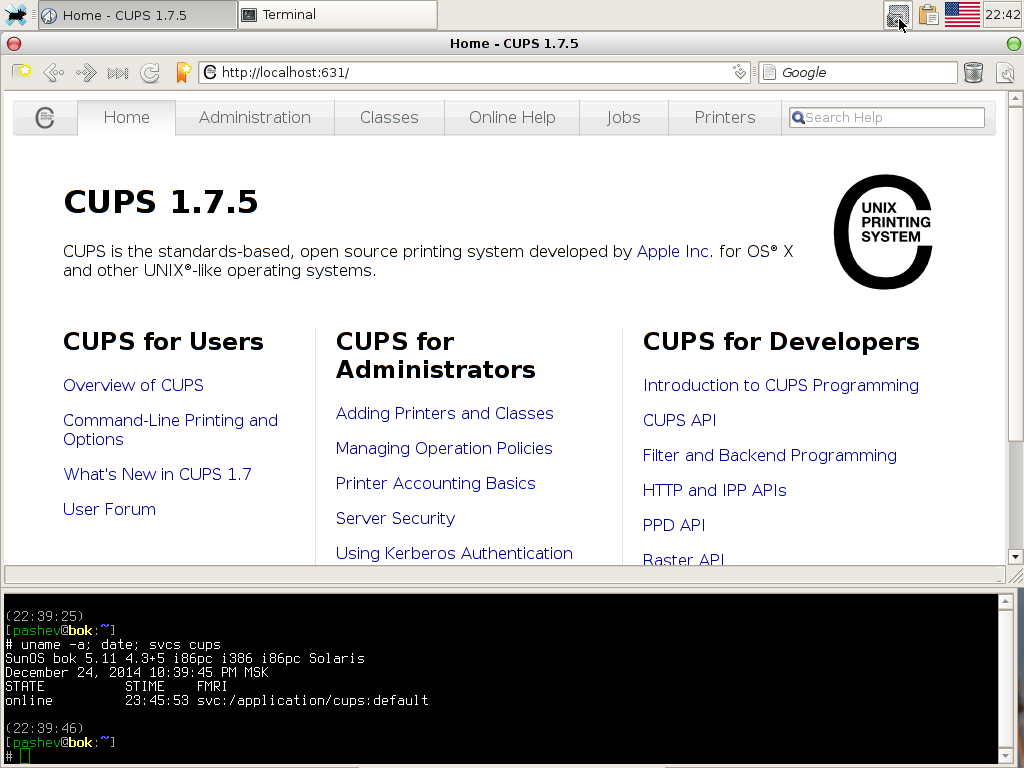
Task: Open the PPD API link
Action: [674, 525]
